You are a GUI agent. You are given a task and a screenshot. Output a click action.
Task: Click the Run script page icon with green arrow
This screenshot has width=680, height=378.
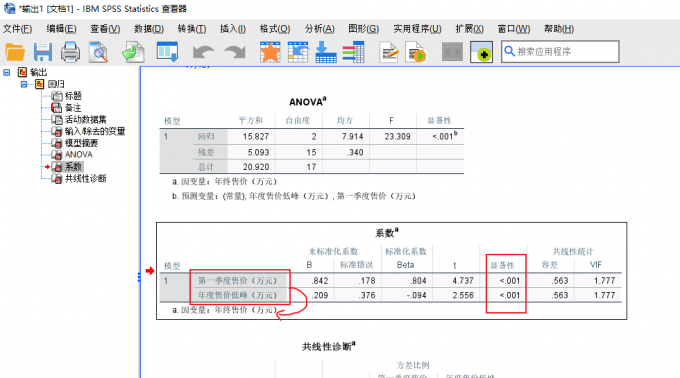point(416,52)
